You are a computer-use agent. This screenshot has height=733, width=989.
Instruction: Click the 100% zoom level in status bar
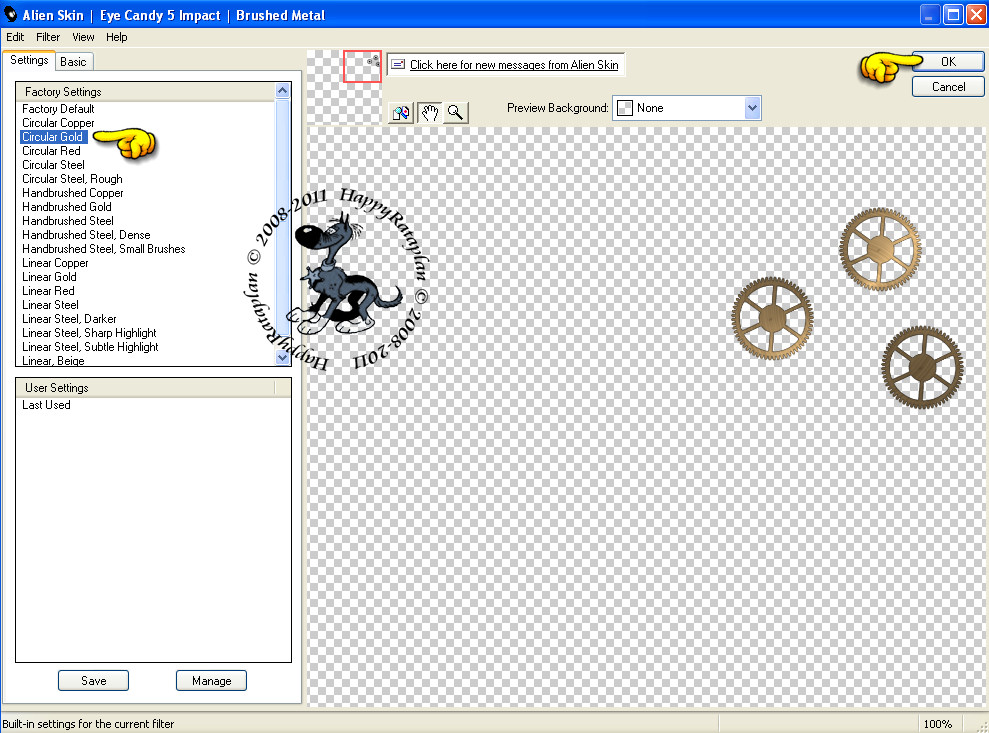[x=937, y=724]
